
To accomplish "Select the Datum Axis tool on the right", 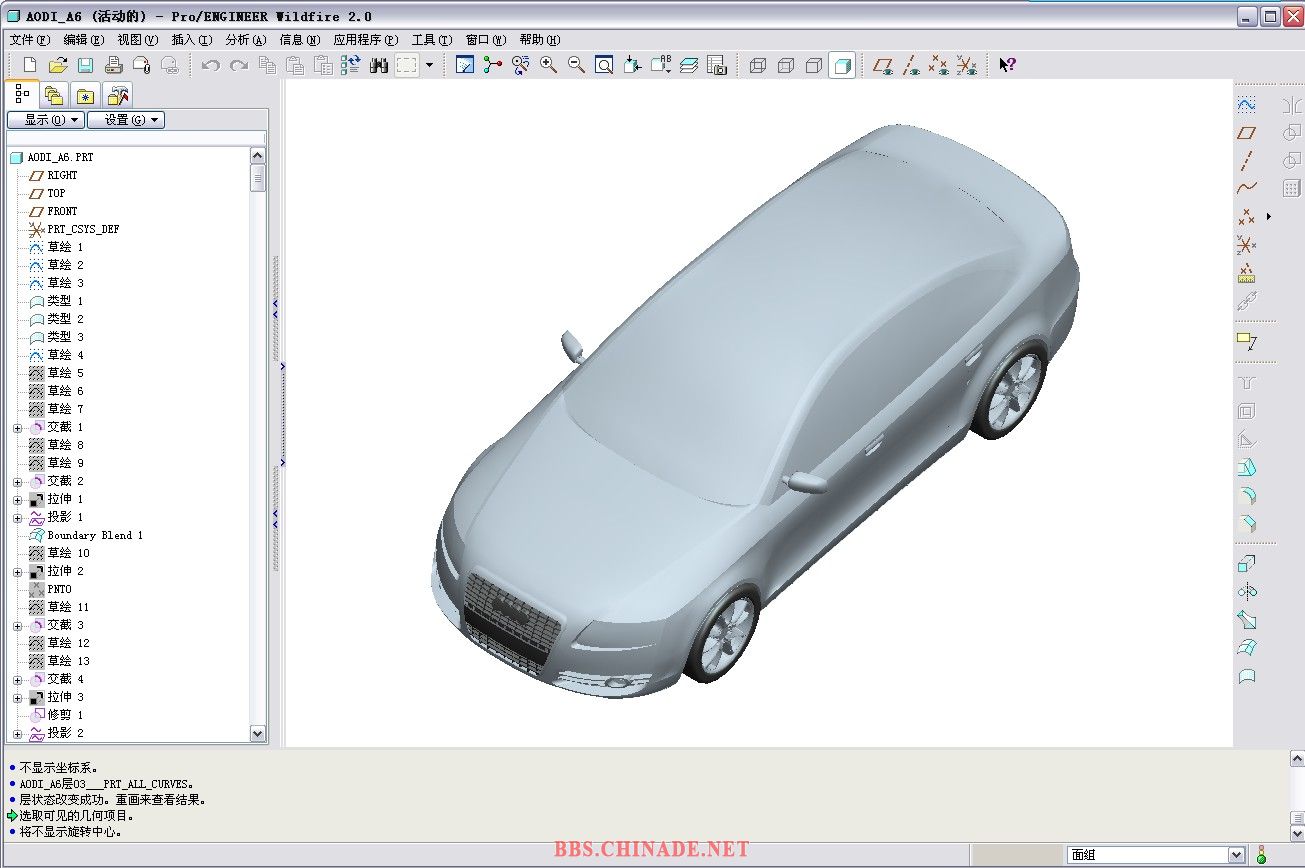I will coord(1246,160).
